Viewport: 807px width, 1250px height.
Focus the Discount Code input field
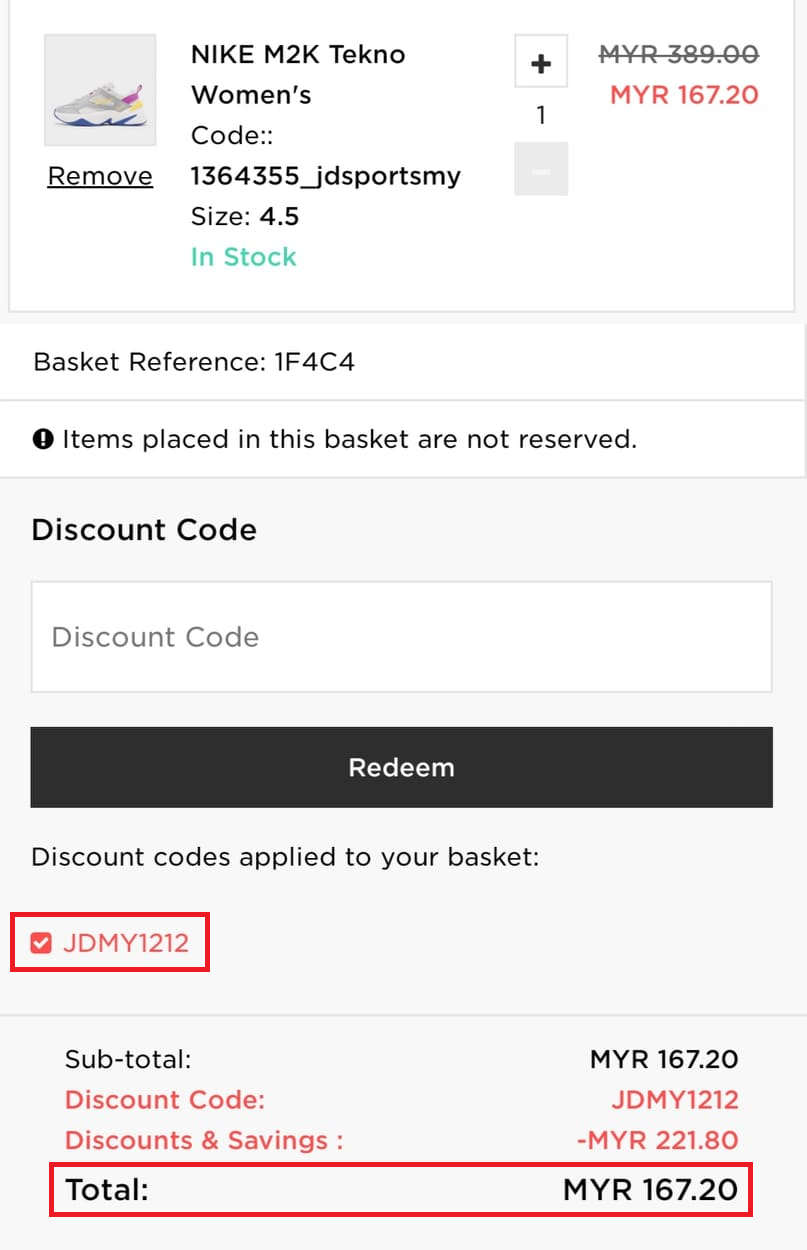click(401, 637)
